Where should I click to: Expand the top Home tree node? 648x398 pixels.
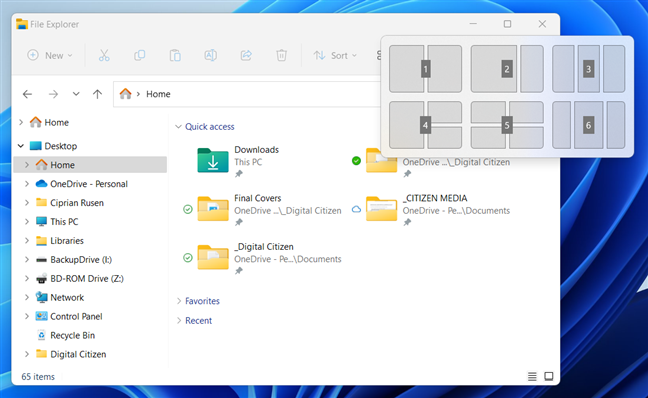coord(21,122)
